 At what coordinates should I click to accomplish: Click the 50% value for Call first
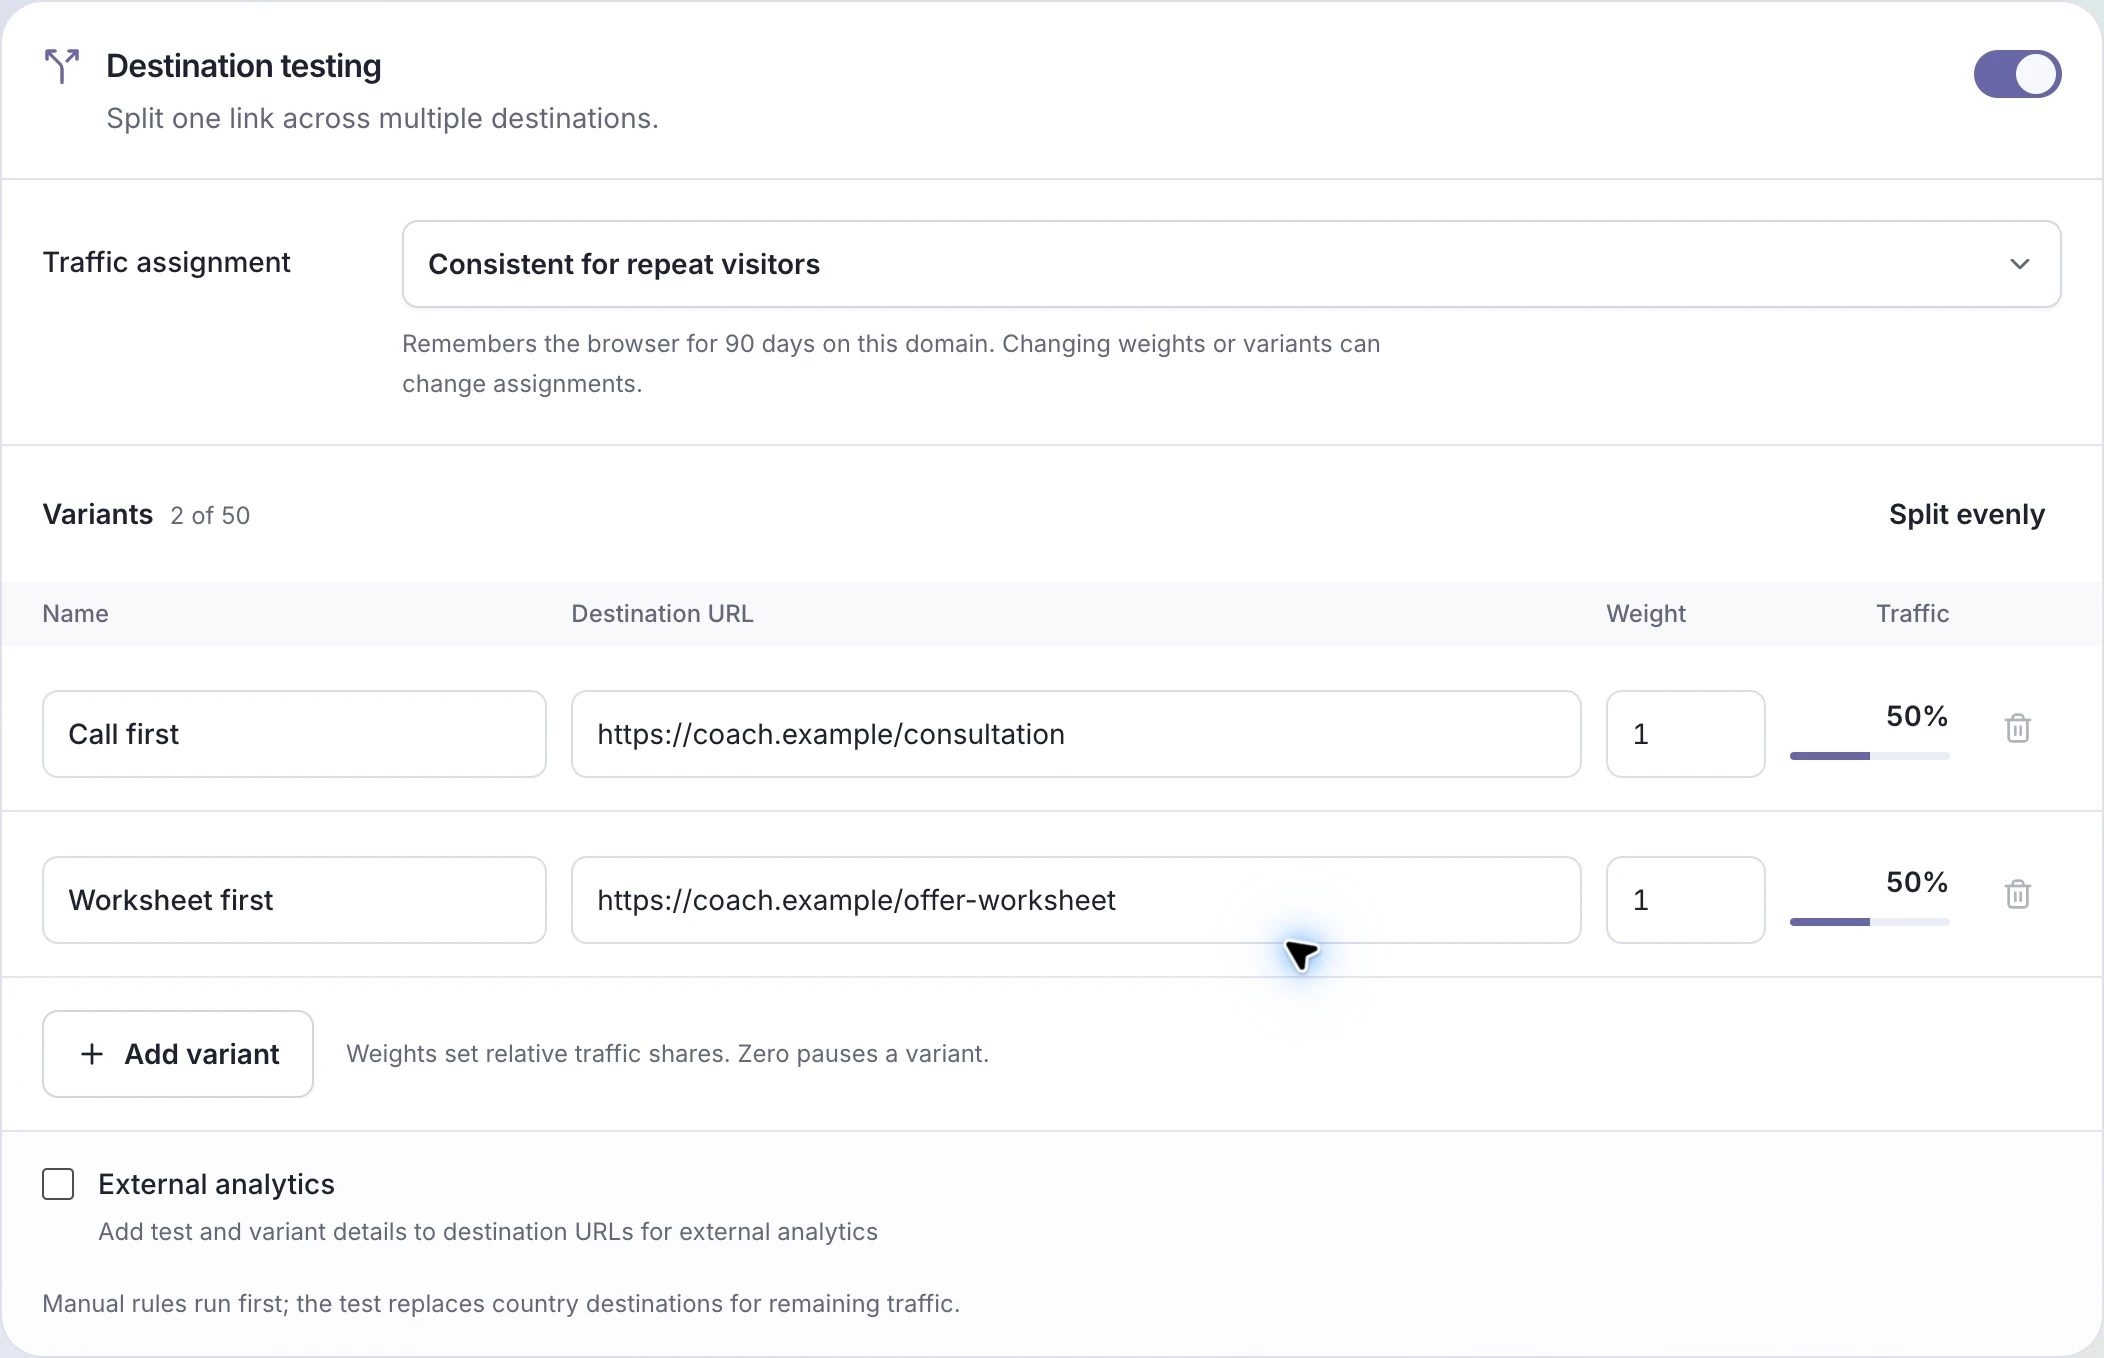click(x=1917, y=716)
